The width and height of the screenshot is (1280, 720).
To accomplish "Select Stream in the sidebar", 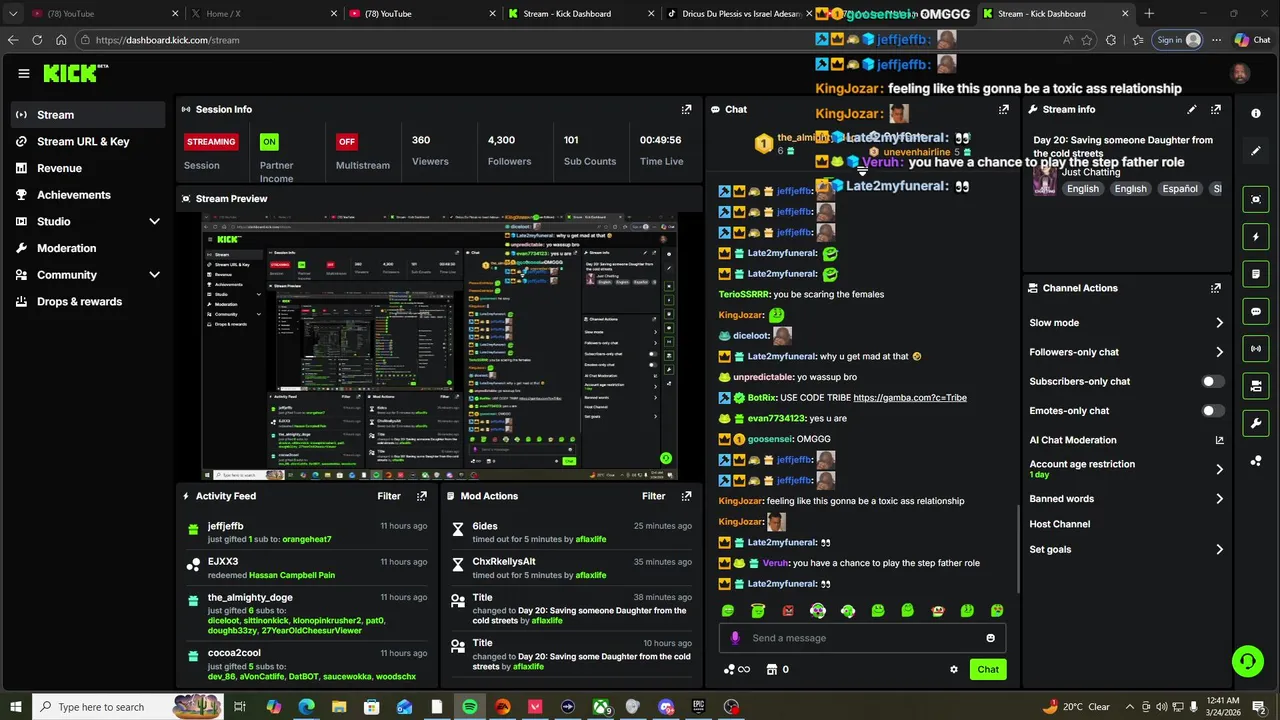I will tap(88, 115).
